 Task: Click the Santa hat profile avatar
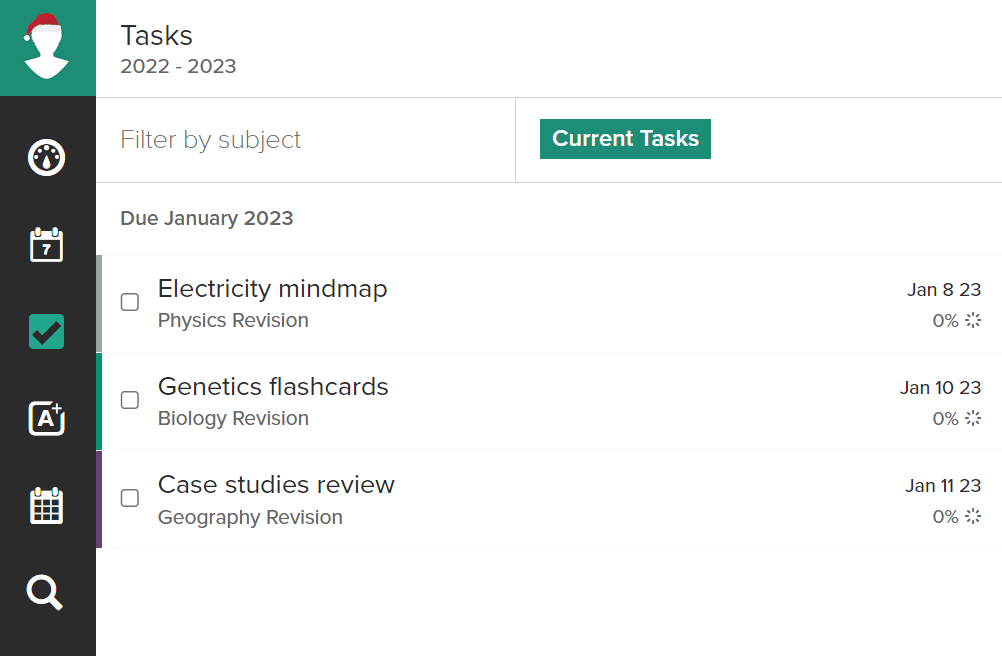(x=46, y=47)
